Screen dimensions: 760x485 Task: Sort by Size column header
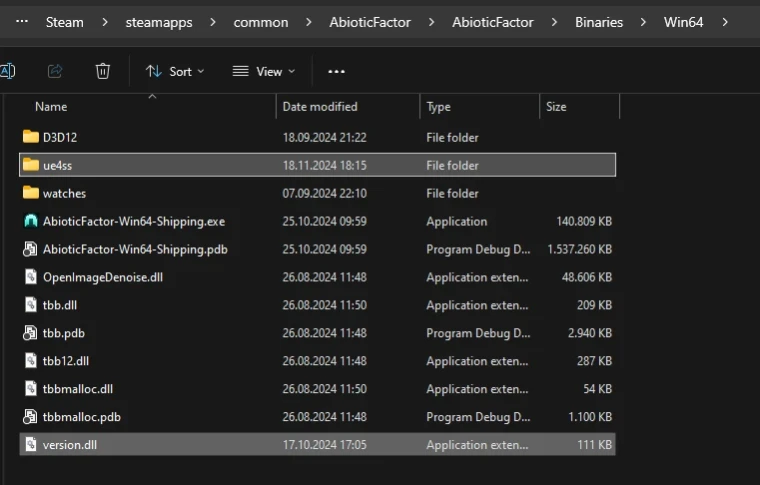[x=556, y=107]
